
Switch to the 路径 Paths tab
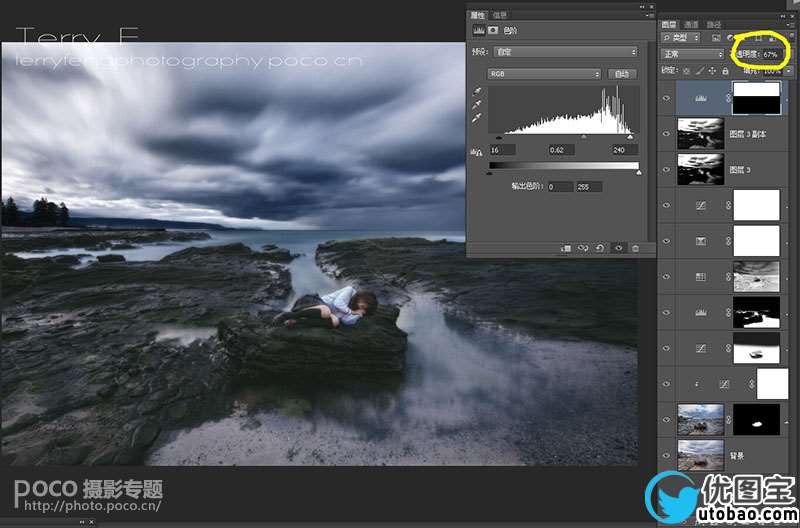713,24
